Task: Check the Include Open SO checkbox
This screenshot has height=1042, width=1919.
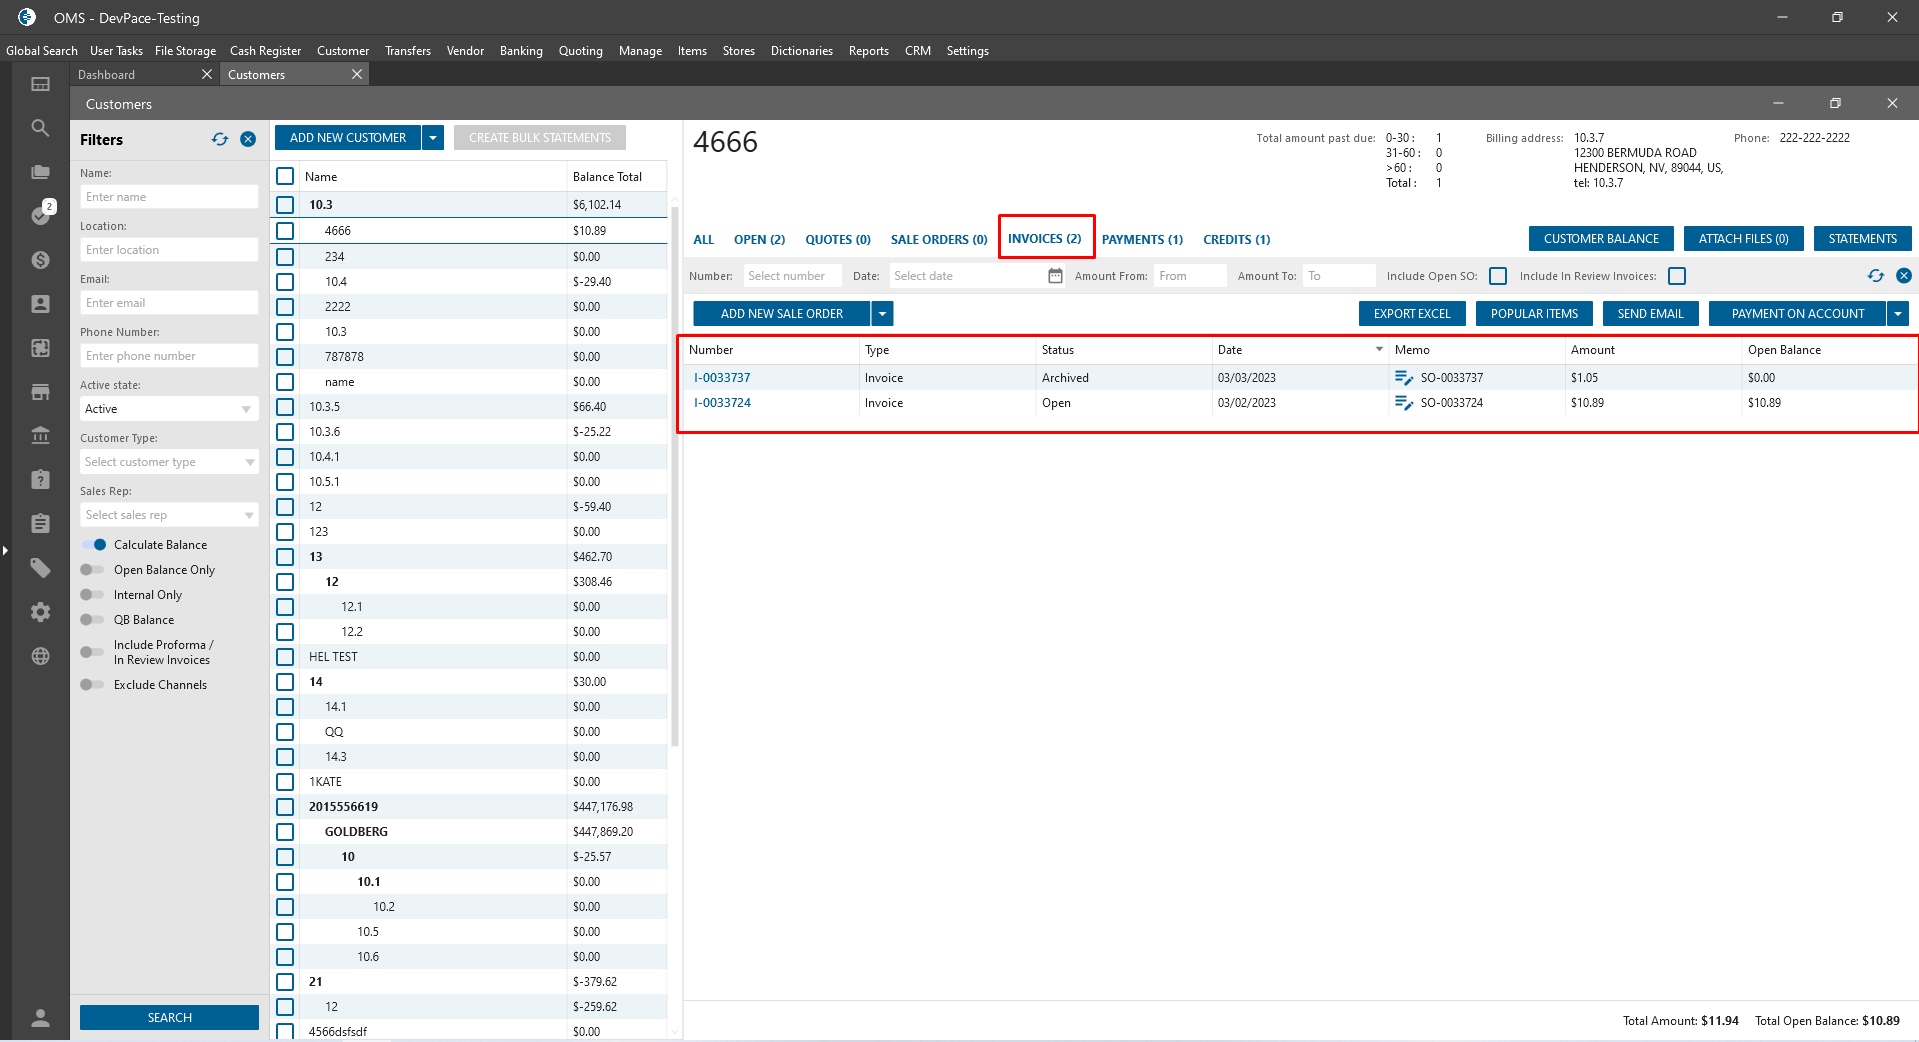Action: 1498,276
